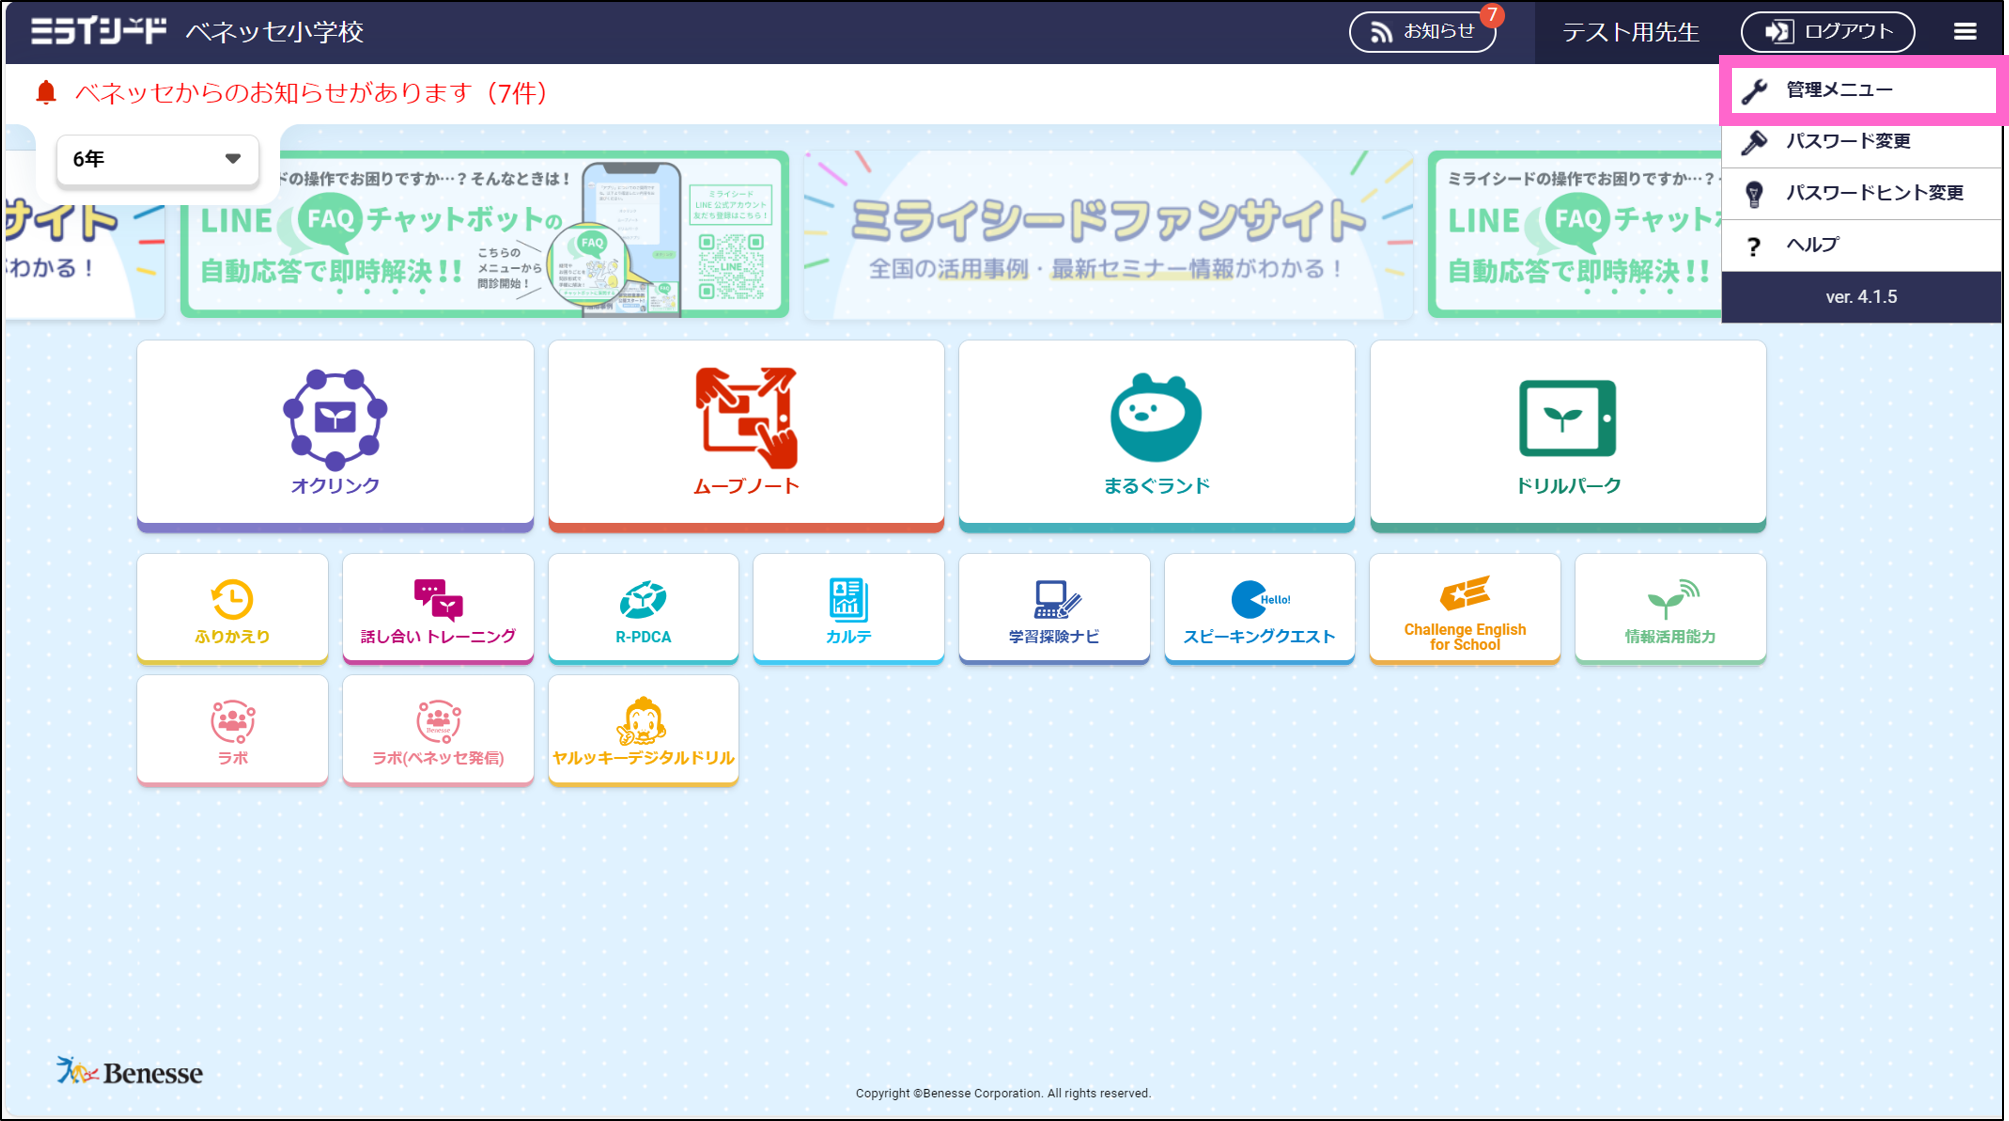Screen dimensions: 2009x1121
Task: Open the カルテ tool
Action: click(x=848, y=608)
